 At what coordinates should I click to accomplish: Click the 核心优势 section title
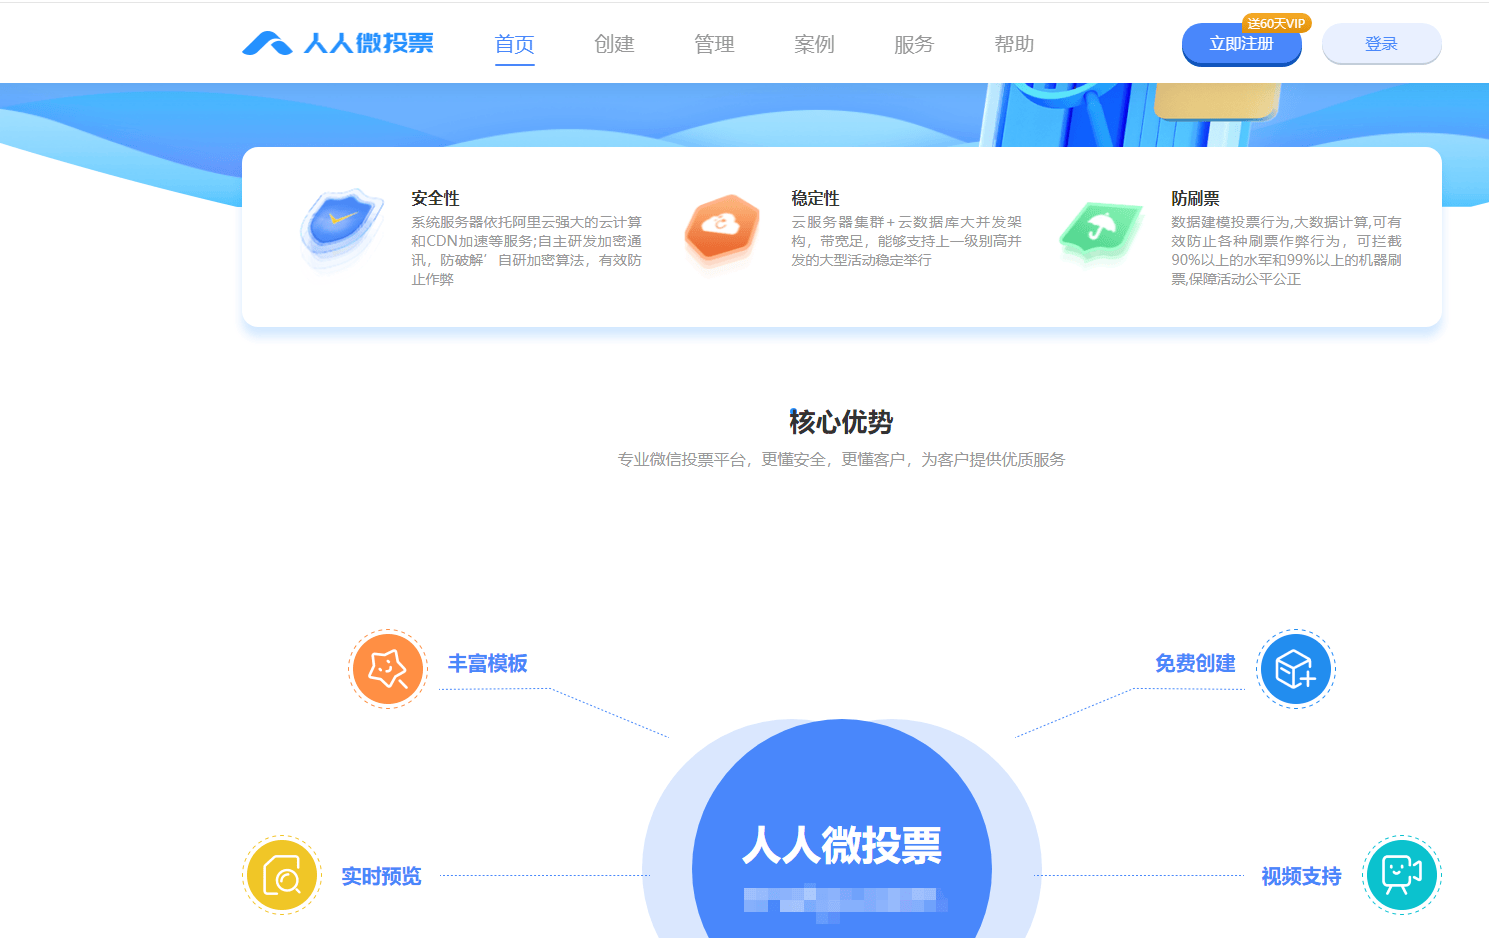coord(841,422)
